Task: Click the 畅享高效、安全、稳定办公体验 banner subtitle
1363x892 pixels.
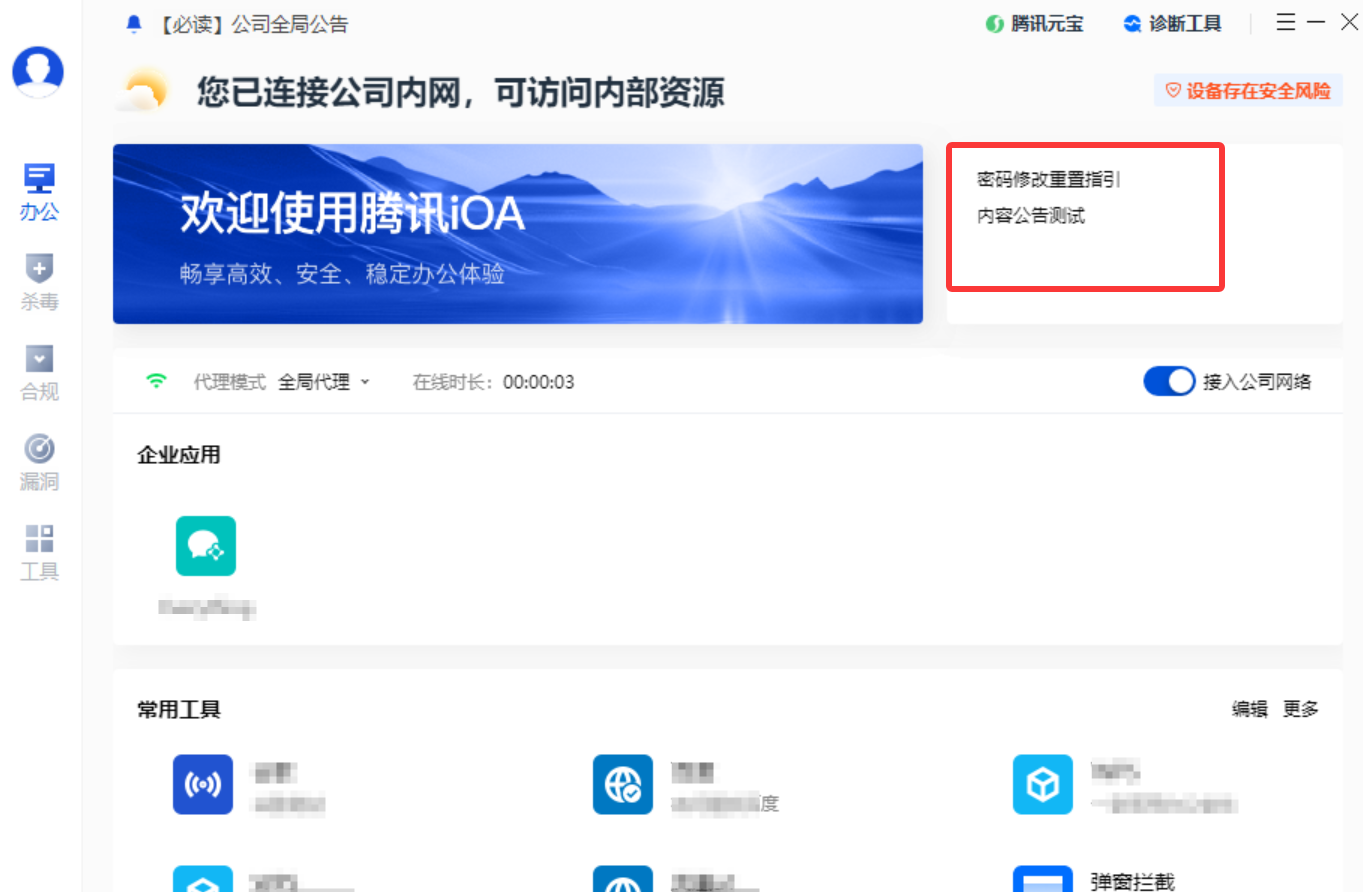Action: click(343, 274)
